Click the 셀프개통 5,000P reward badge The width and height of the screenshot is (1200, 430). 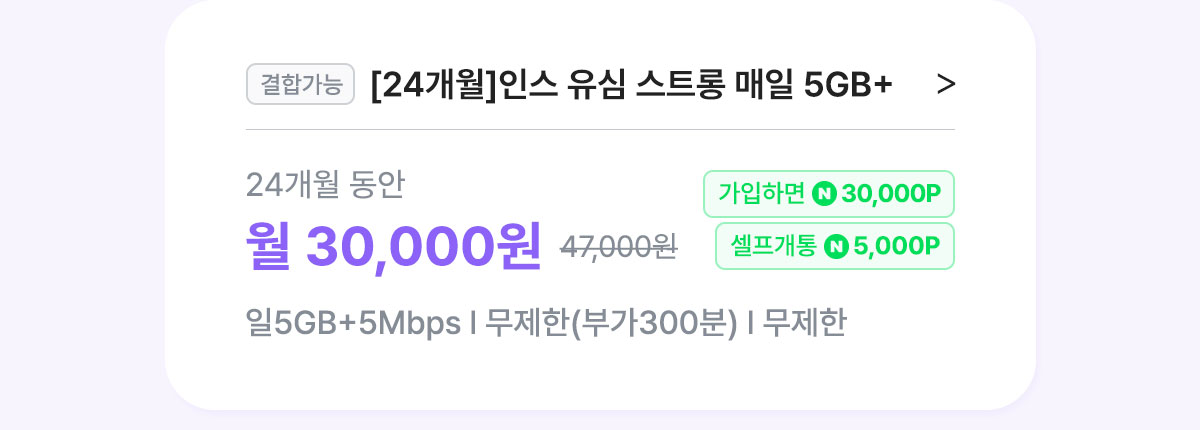pyautogui.click(x=835, y=246)
